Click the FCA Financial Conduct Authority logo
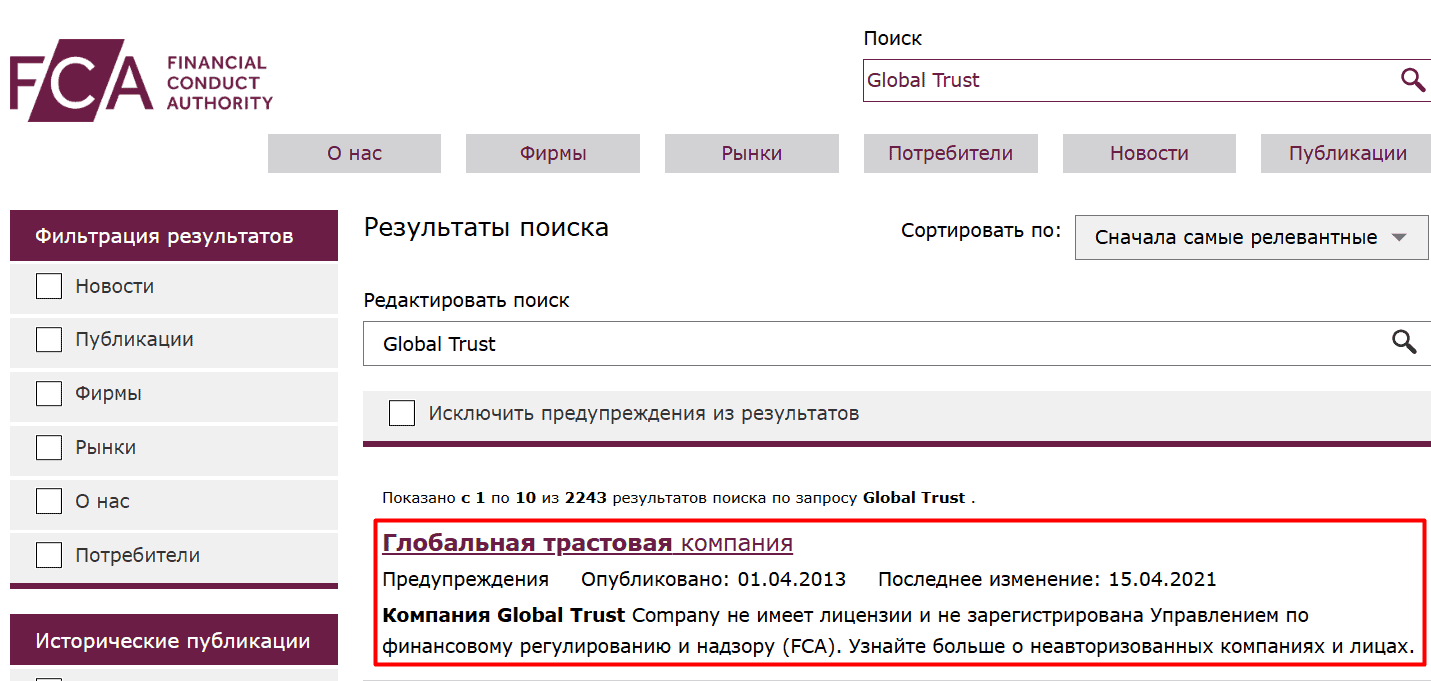Image resolution: width=1431 pixels, height=681 pixels. (140, 79)
